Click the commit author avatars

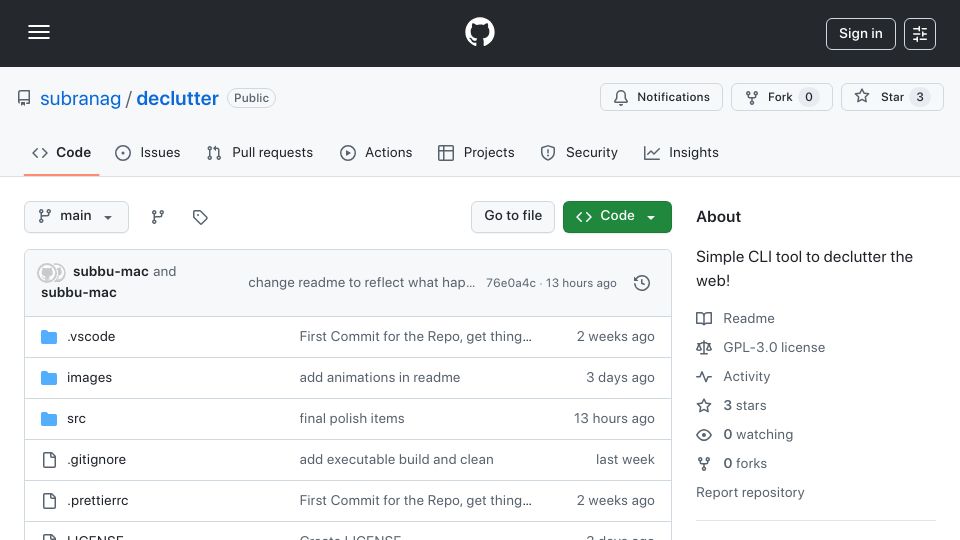[x=51, y=272]
